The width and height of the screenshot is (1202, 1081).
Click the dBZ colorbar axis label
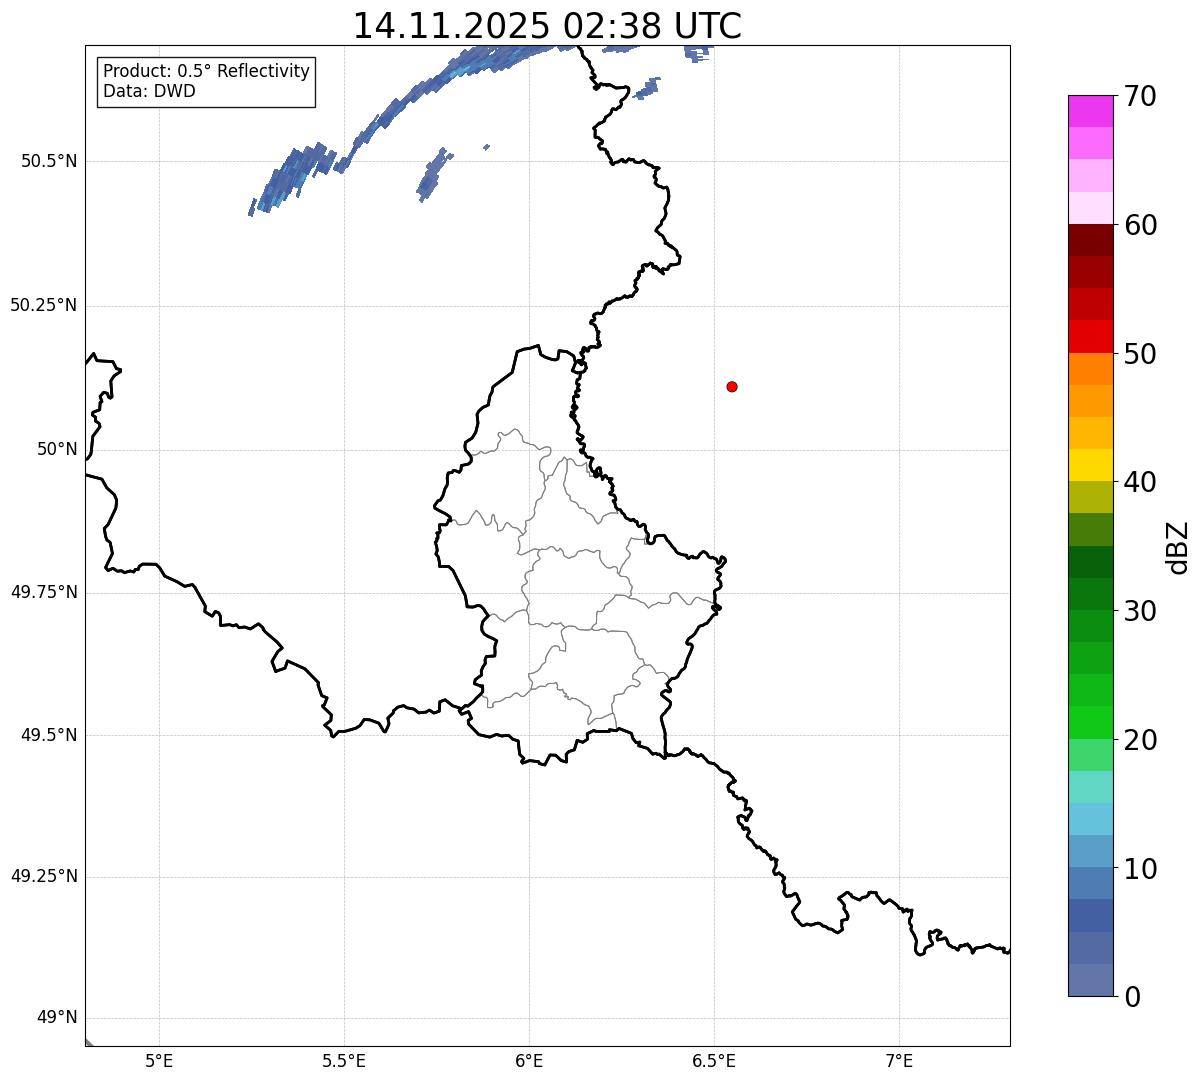point(1178,546)
